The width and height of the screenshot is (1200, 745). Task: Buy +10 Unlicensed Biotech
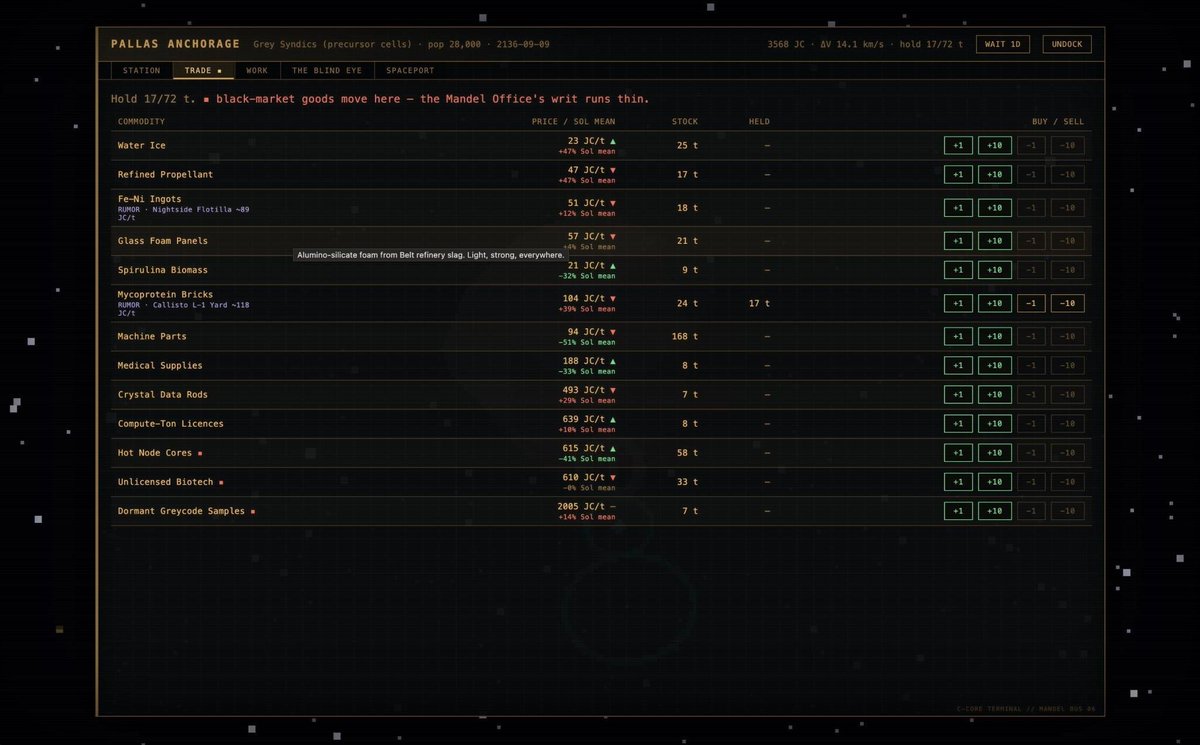click(x=995, y=481)
